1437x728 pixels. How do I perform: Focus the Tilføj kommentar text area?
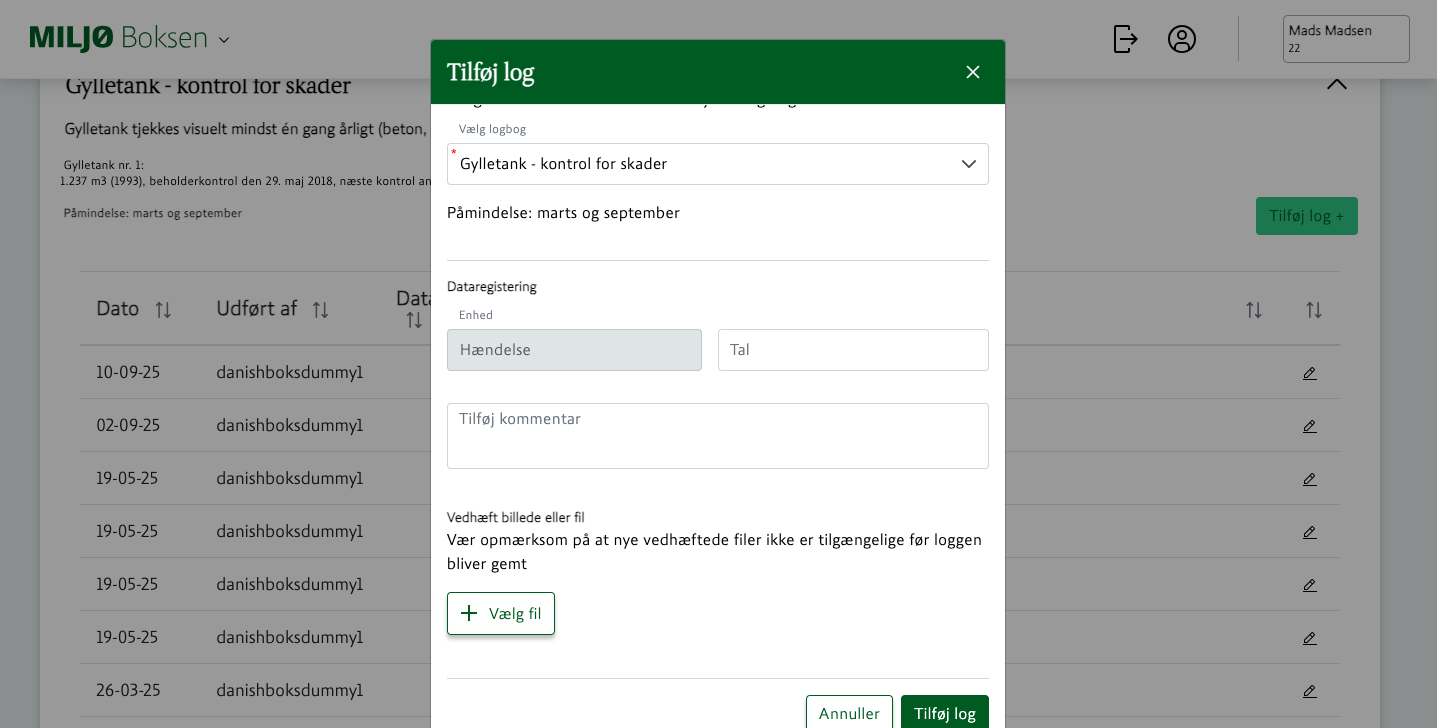[x=717, y=436]
